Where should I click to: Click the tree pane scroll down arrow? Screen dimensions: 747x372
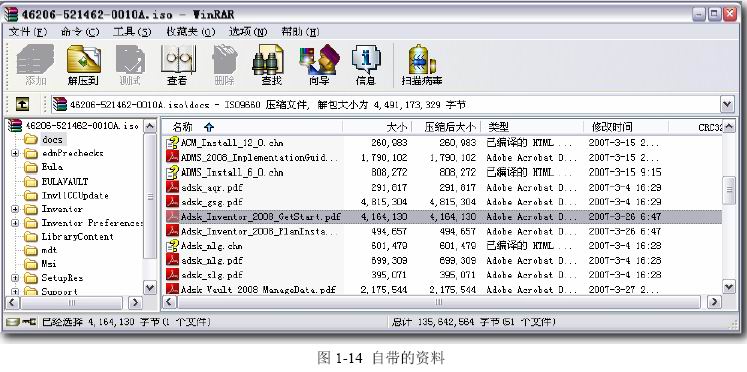coord(150,287)
